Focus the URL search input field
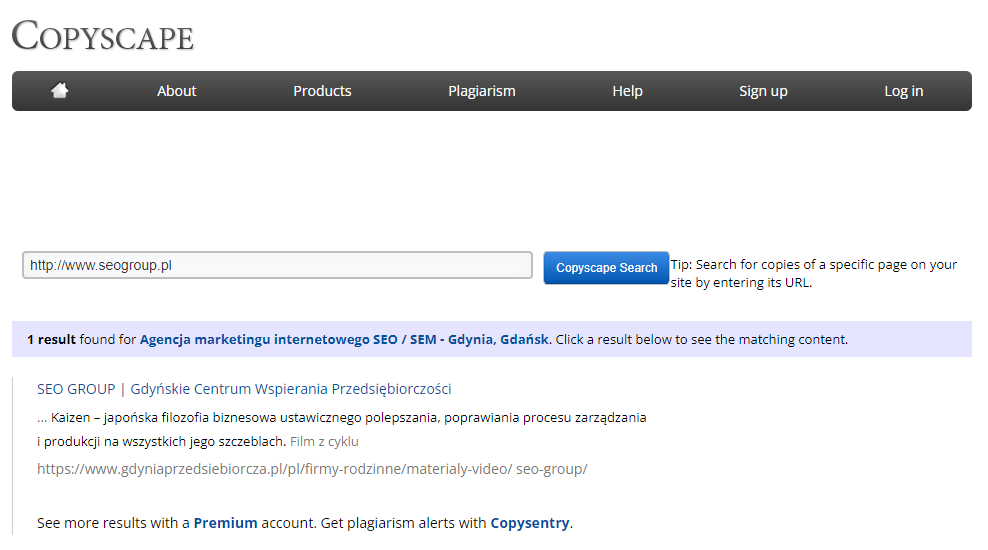Viewport: 988px width, 550px height. [x=277, y=265]
